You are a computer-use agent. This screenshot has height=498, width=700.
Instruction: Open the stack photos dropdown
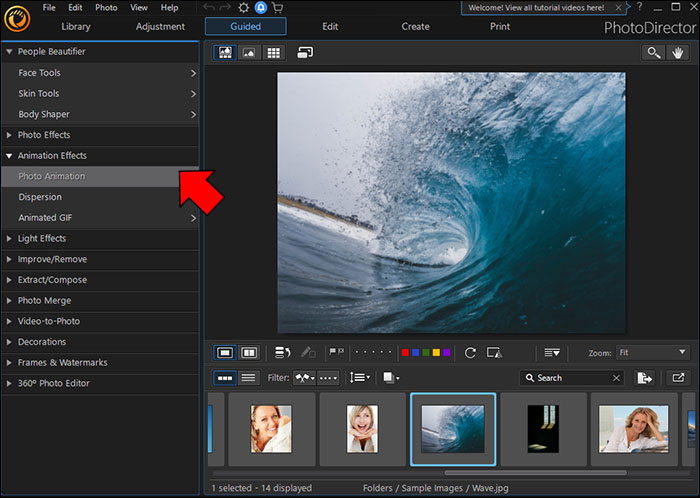pyautogui.click(x=391, y=378)
